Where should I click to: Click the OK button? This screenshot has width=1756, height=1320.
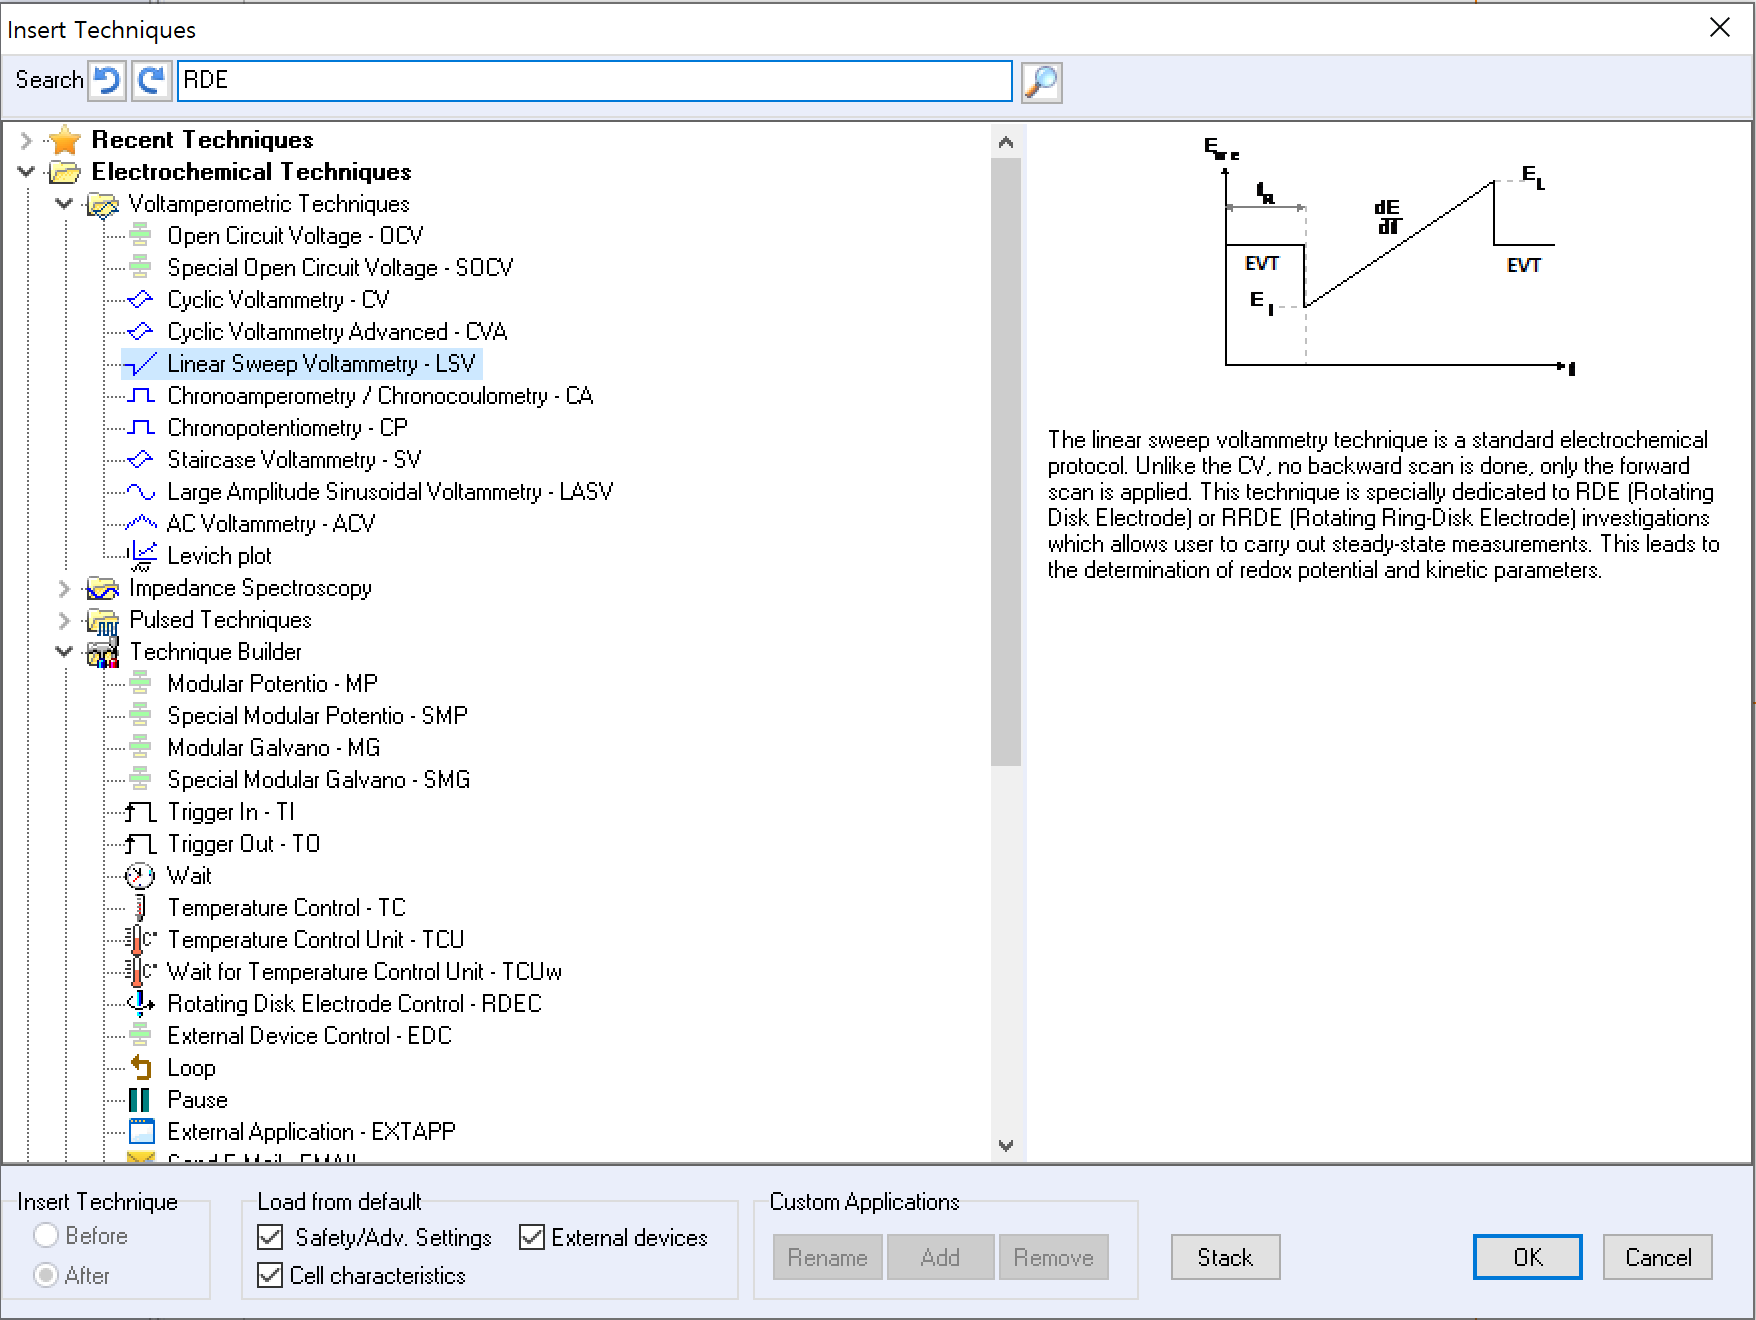point(1527,1257)
